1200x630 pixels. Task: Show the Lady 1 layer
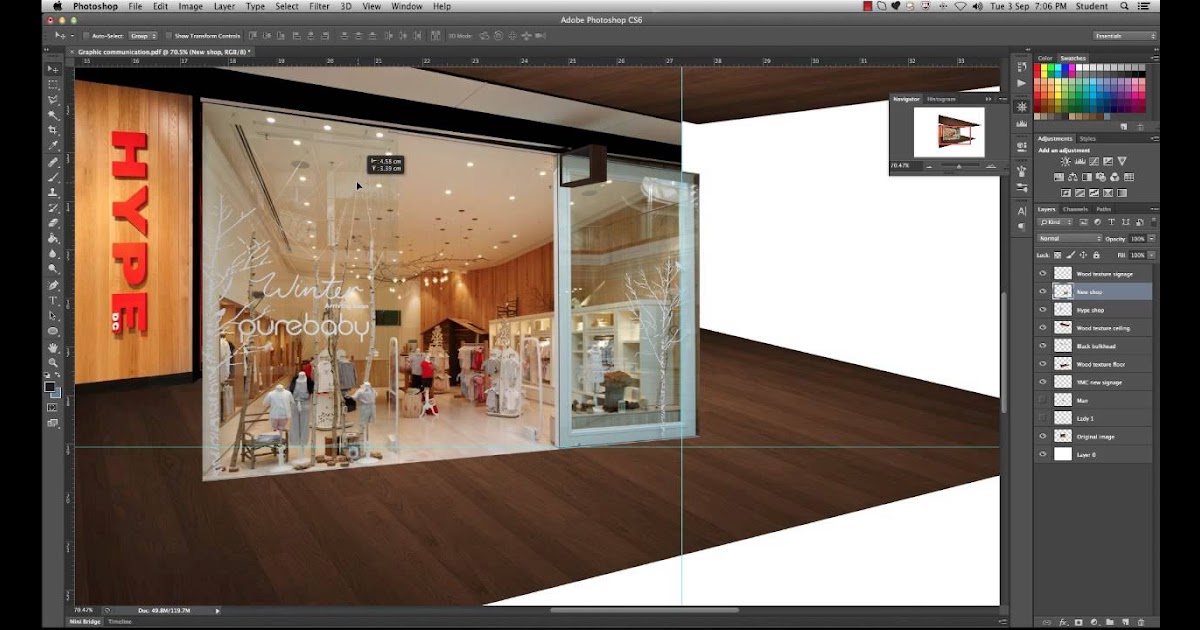[1043, 417]
